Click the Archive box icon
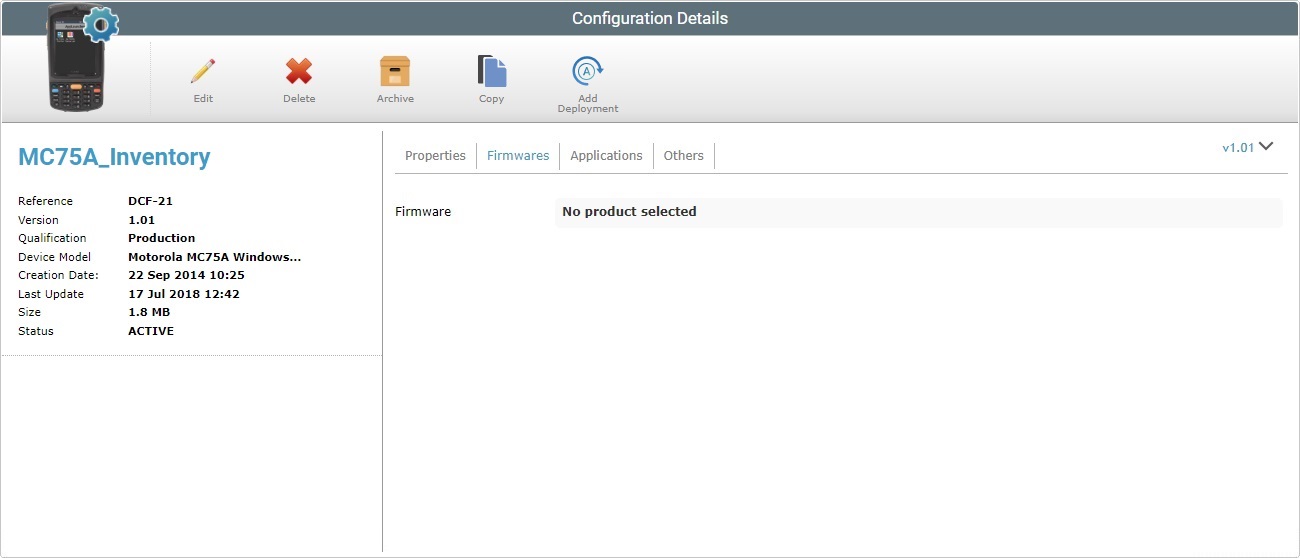The image size is (1300, 558). point(395,71)
